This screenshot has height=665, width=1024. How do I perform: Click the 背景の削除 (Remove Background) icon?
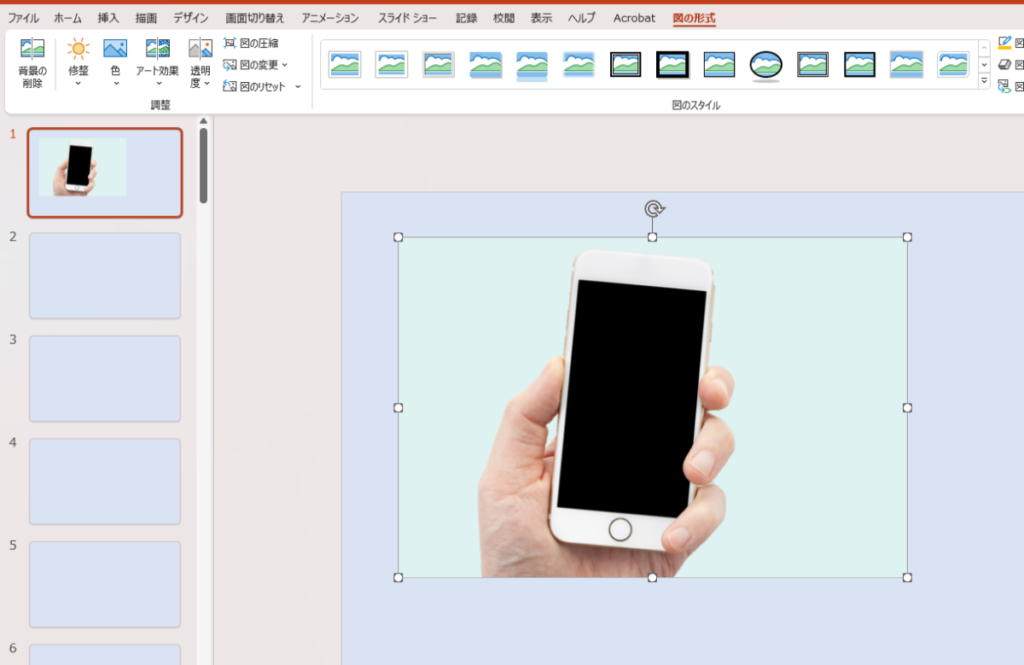(x=33, y=61)
